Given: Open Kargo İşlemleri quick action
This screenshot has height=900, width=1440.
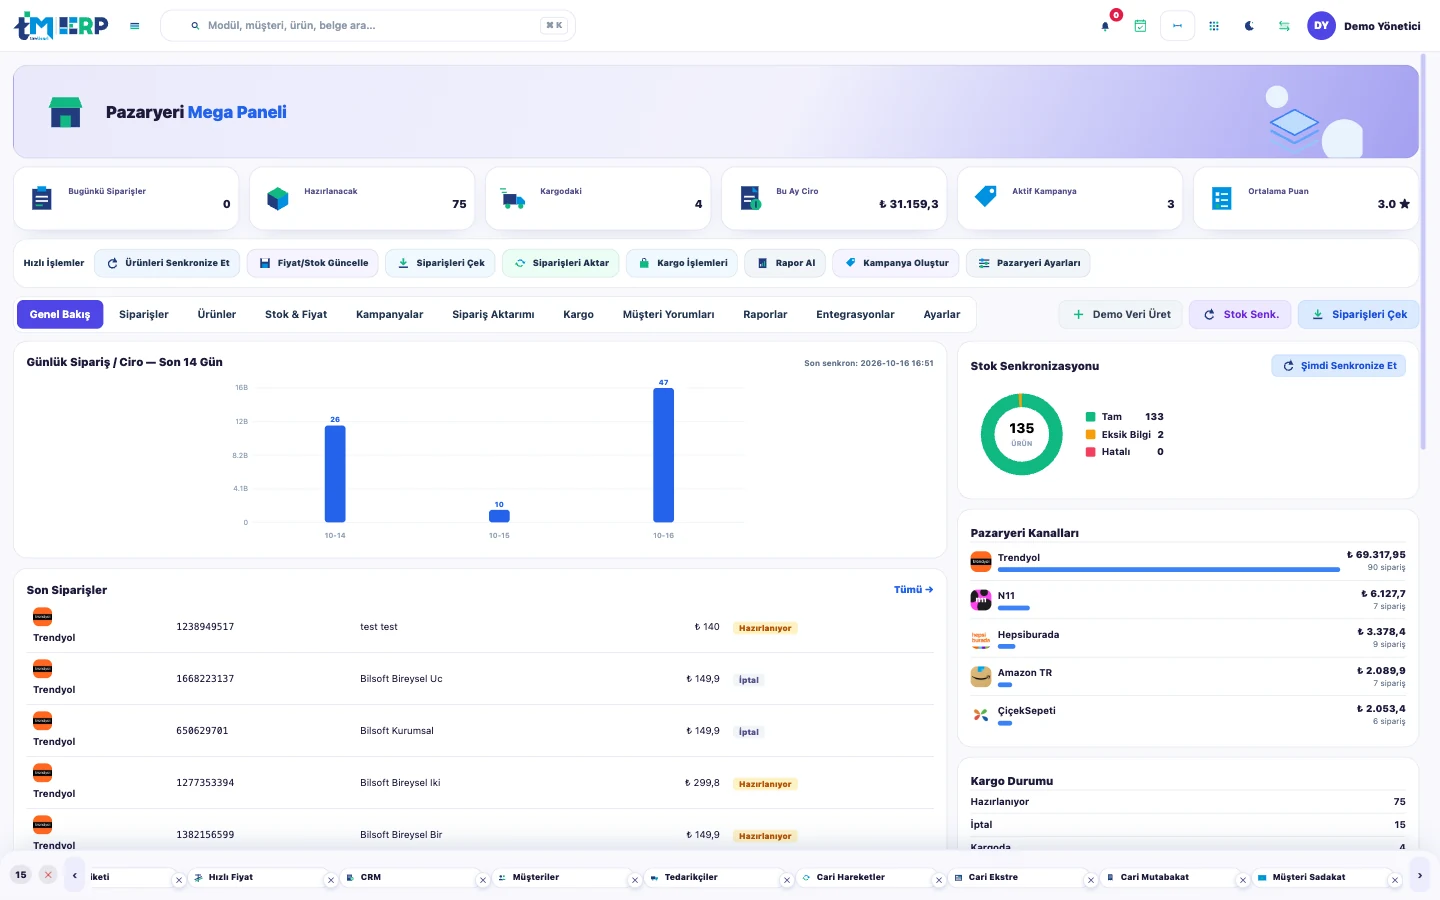Looking at the screenshot, I should click(x=682, y=263).
